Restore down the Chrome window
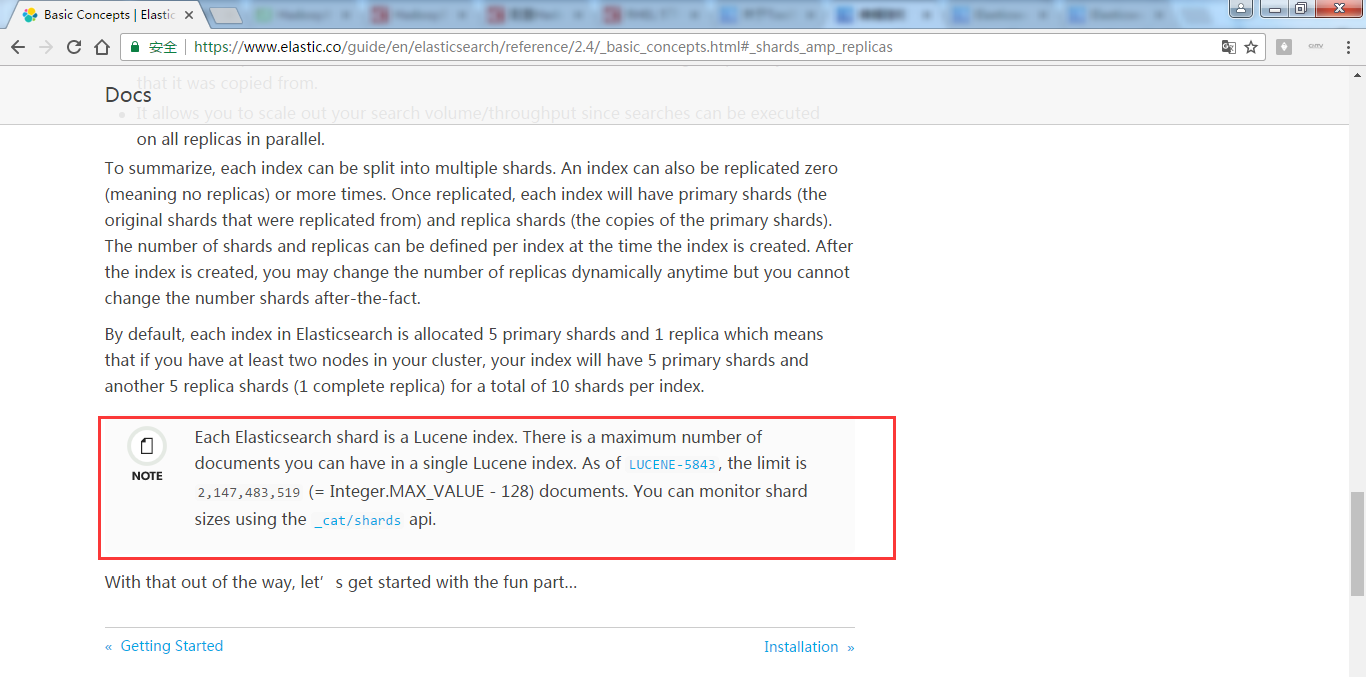 [x=1300, y=8]
